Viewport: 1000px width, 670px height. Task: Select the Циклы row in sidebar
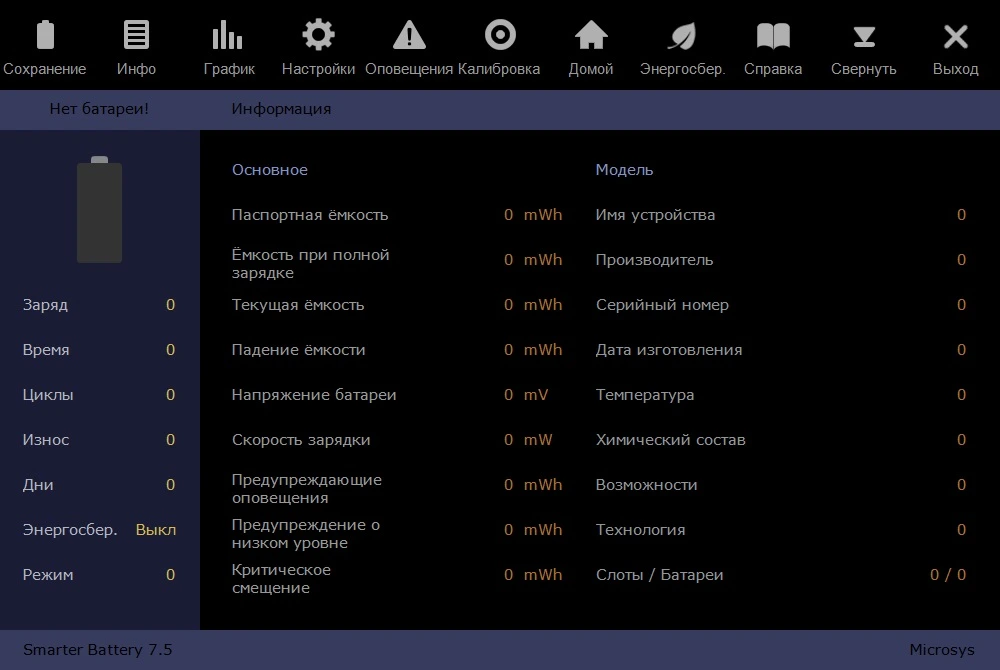[x=99, y=395]
